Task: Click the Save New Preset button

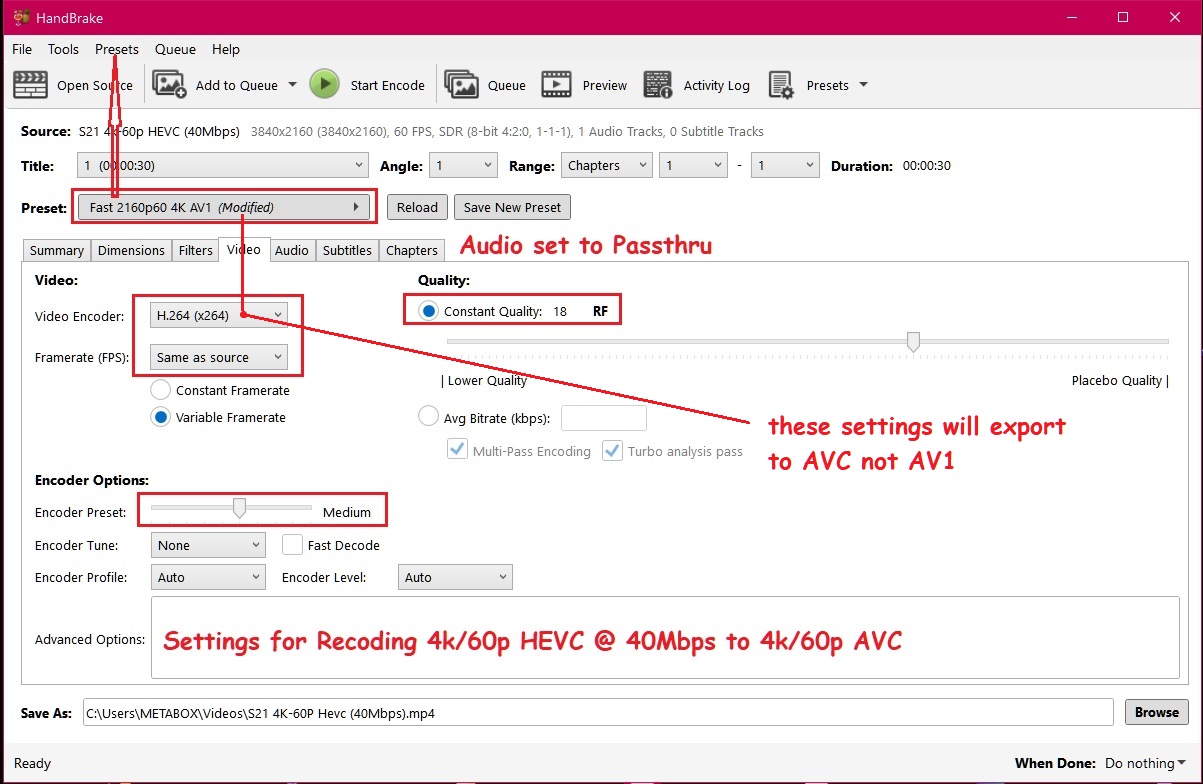Action: click(513, 207)
